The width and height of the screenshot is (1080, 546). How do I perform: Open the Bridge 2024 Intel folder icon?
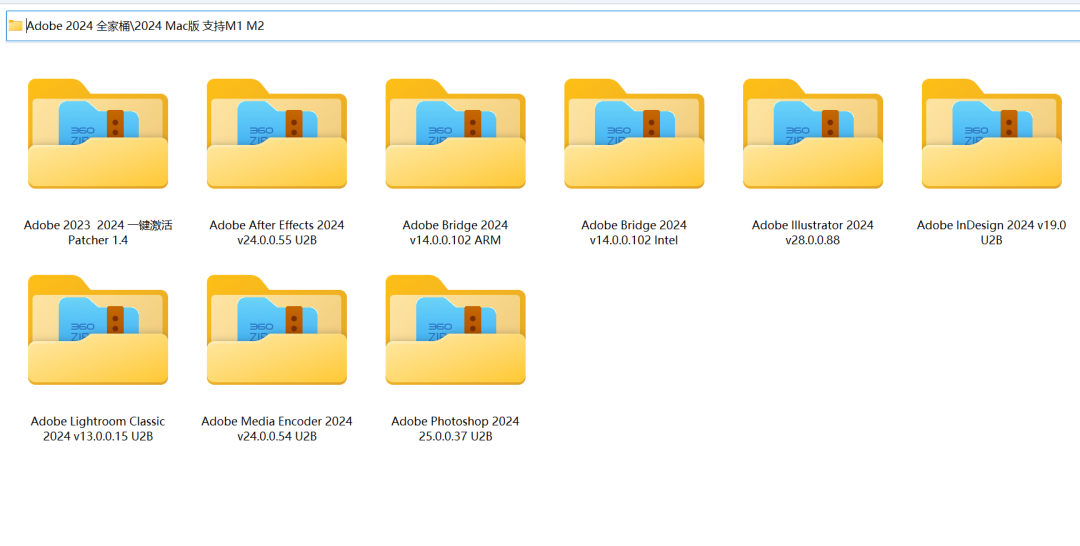pos(634,134)
